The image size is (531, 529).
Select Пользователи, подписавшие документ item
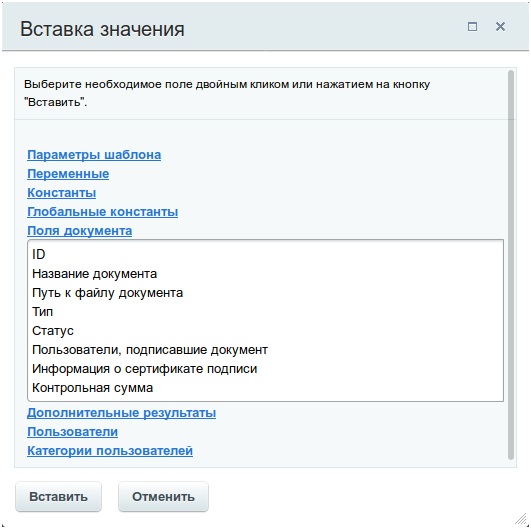pos(266,350)
